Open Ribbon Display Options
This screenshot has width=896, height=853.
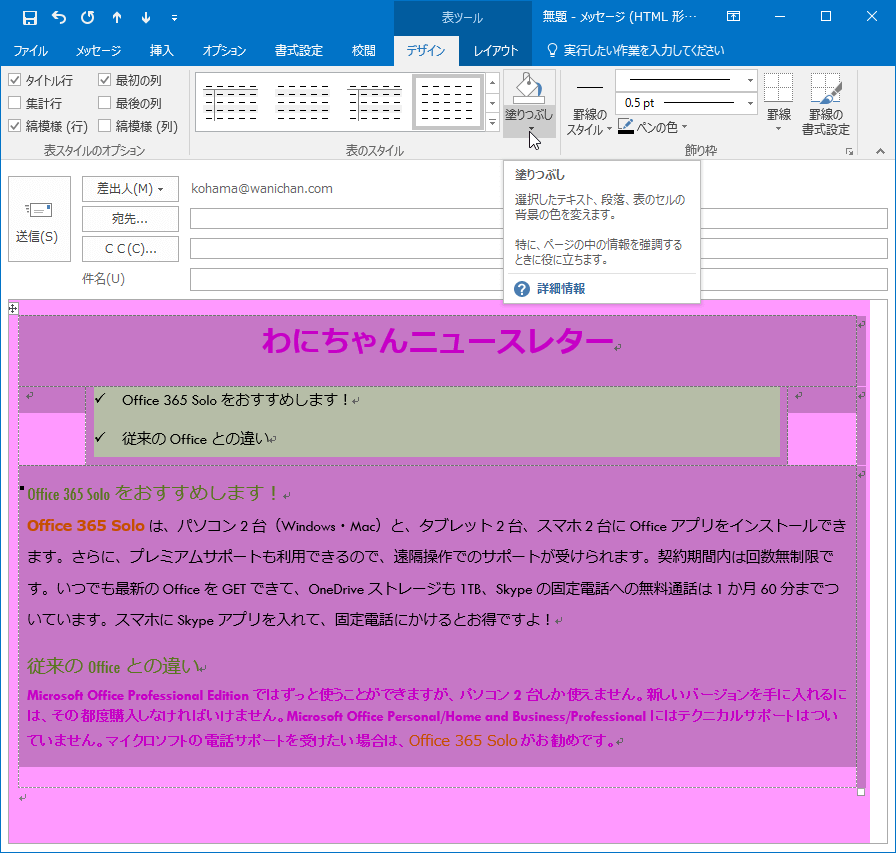click(x=733, y=17)
